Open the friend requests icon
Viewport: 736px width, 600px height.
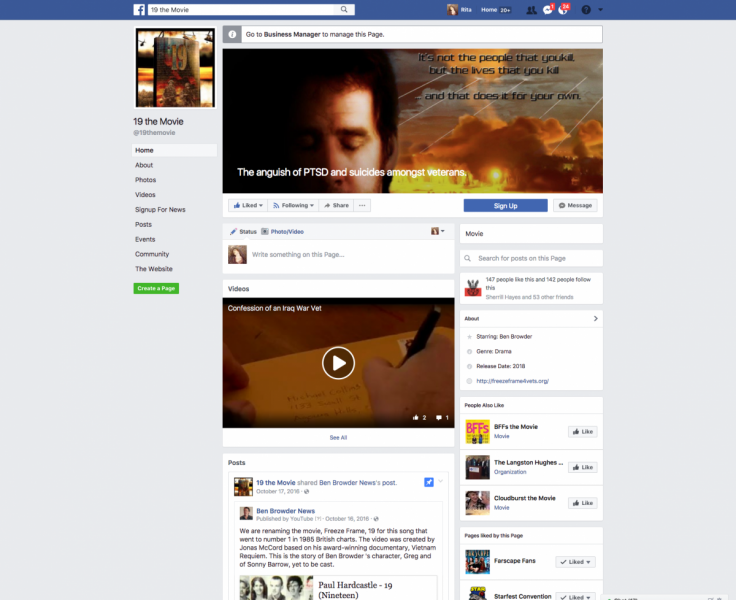pyautogui.click(x=531, y=10)
